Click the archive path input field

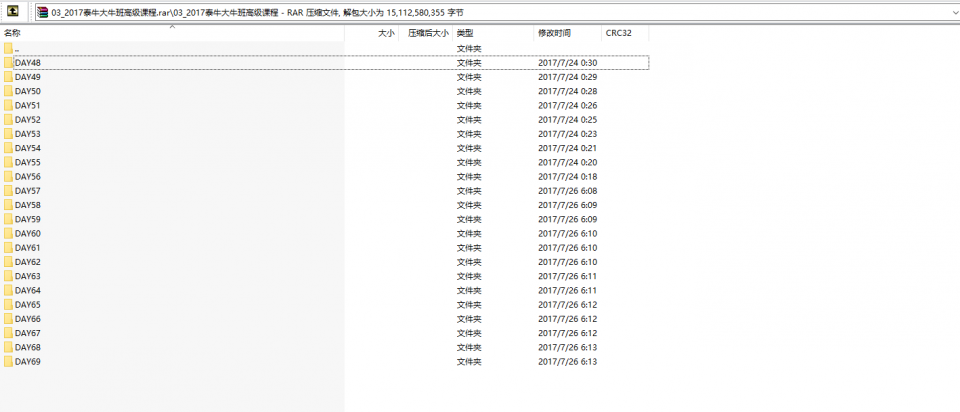pyautogui.click(x=497, y=12)
